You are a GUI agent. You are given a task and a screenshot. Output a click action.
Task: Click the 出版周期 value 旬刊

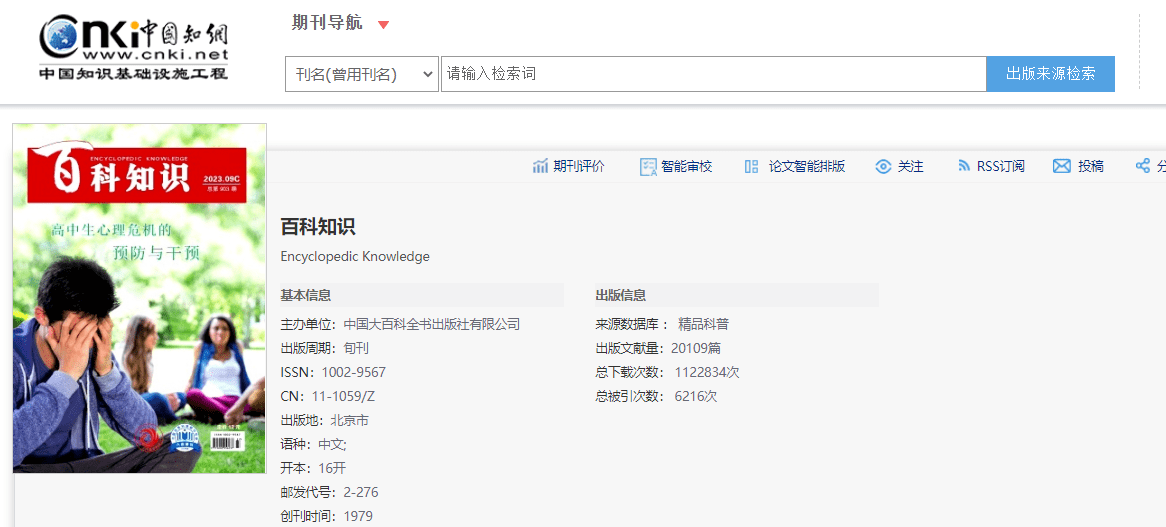pyautogui.click(x=355, y=348)
